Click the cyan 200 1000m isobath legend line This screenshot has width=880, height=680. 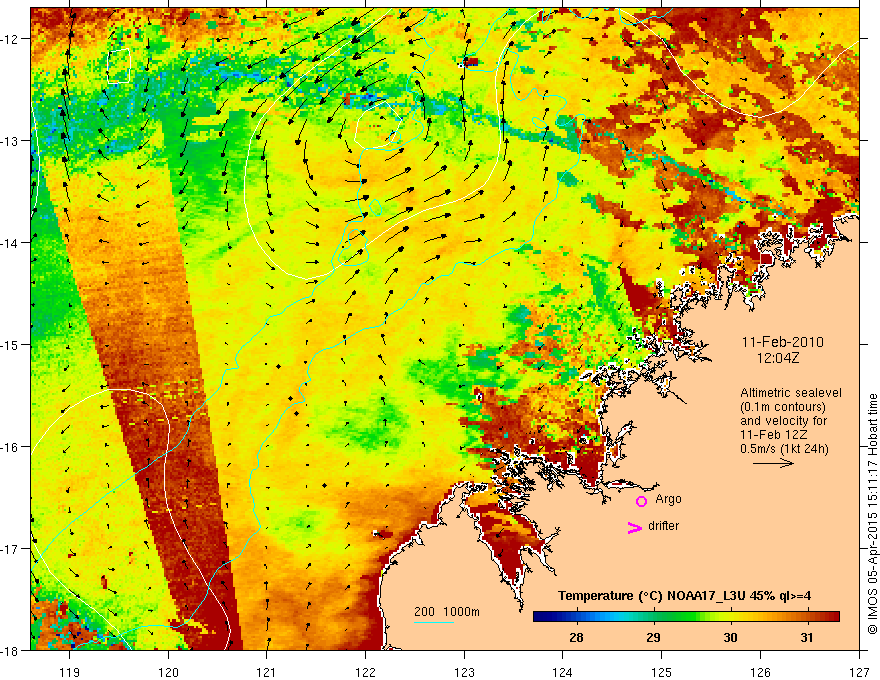point(434,622)
